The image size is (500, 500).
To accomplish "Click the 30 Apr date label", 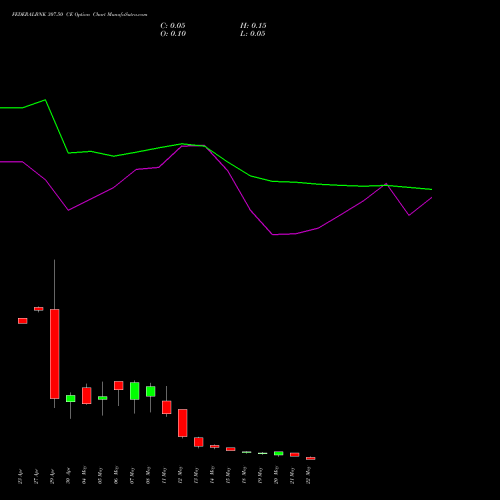I will tap(68, 476).
